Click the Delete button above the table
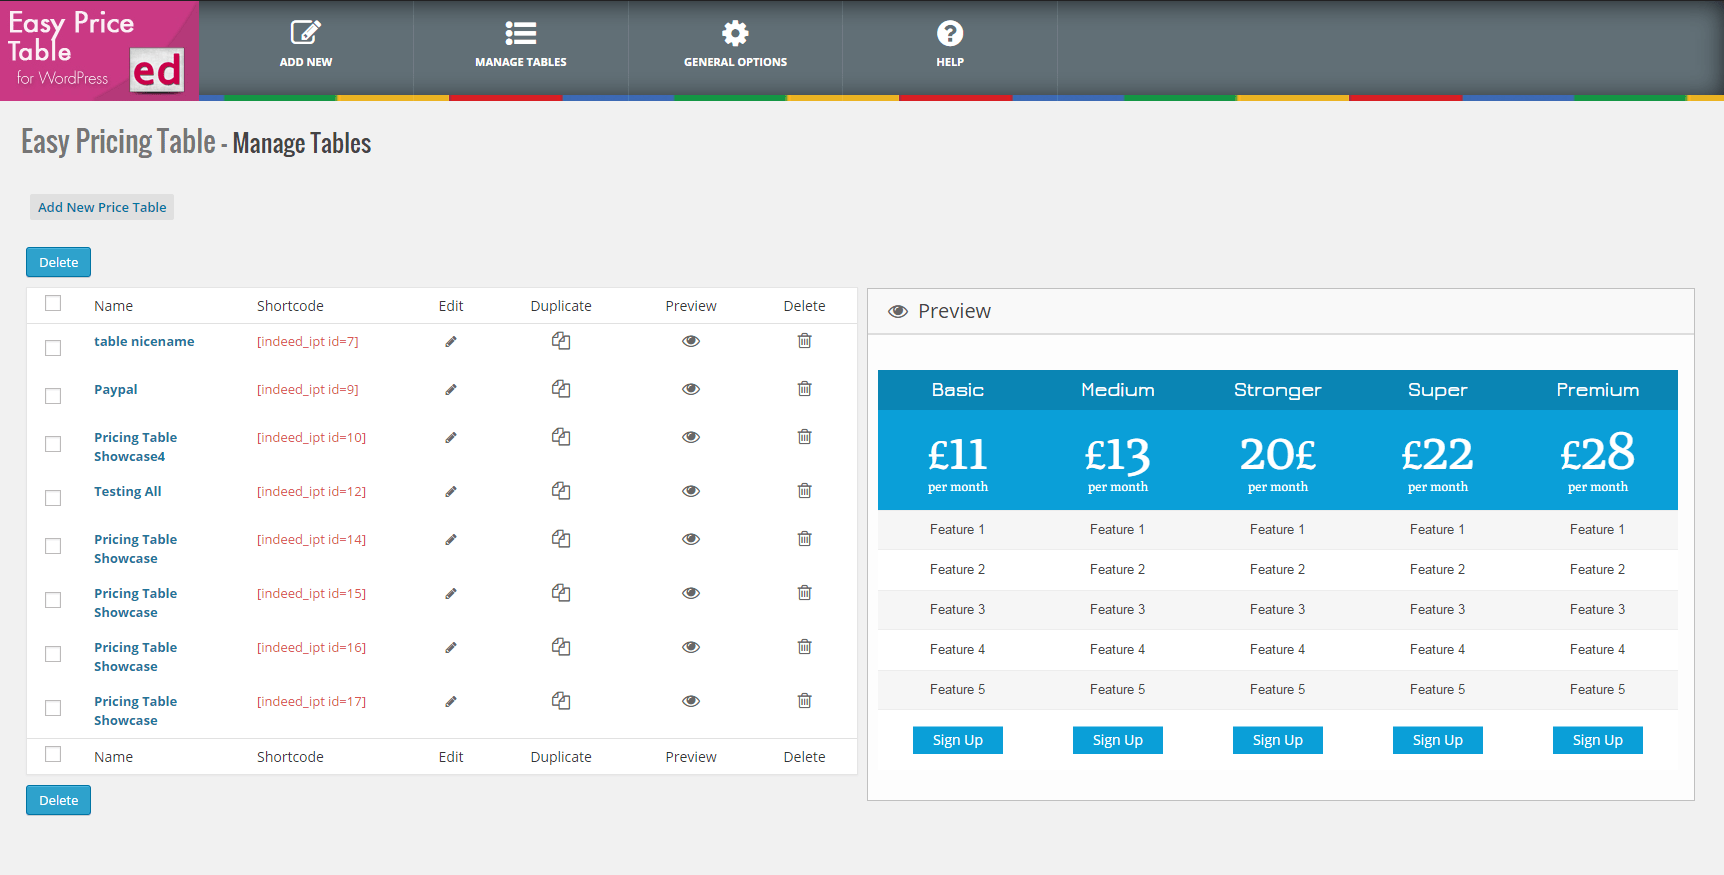Viewport: 1724px width, 875px height. [58, 262]
